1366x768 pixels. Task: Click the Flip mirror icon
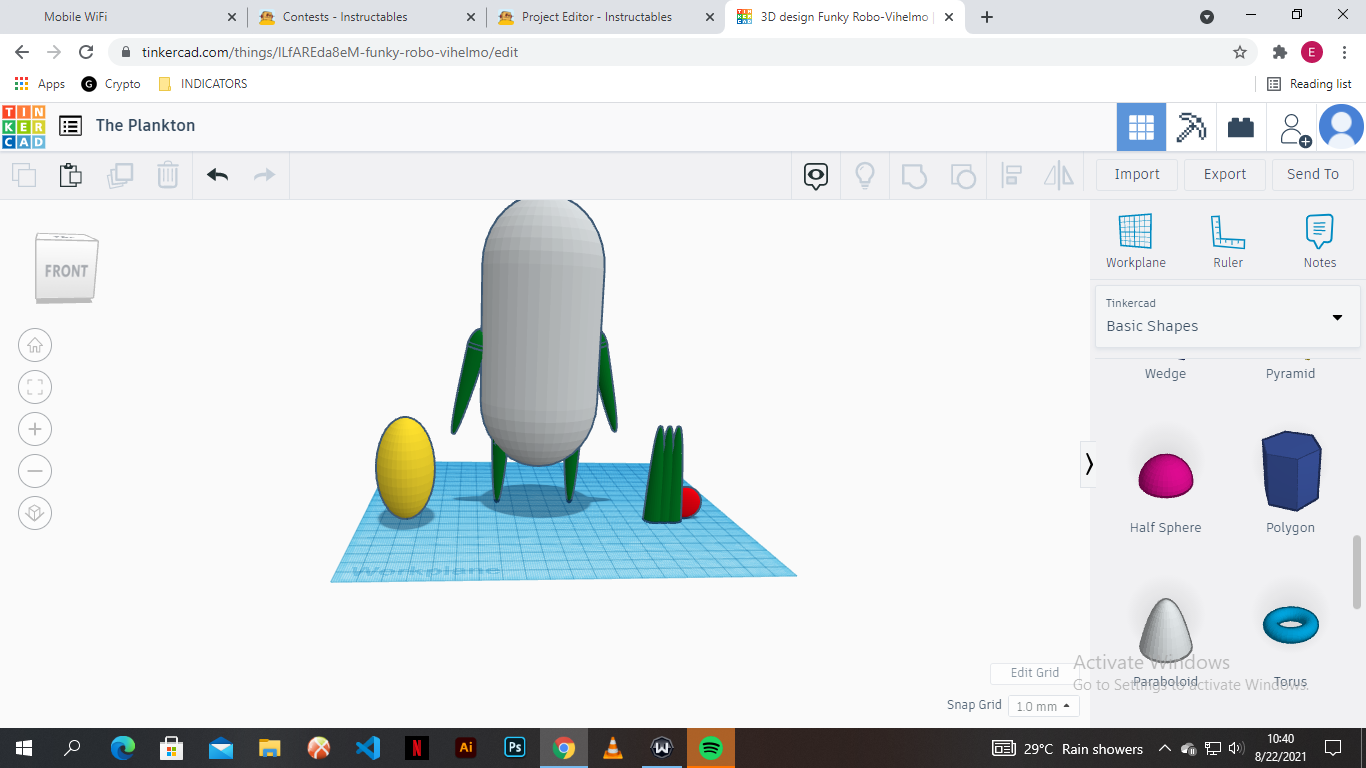tap(1059, 176)
